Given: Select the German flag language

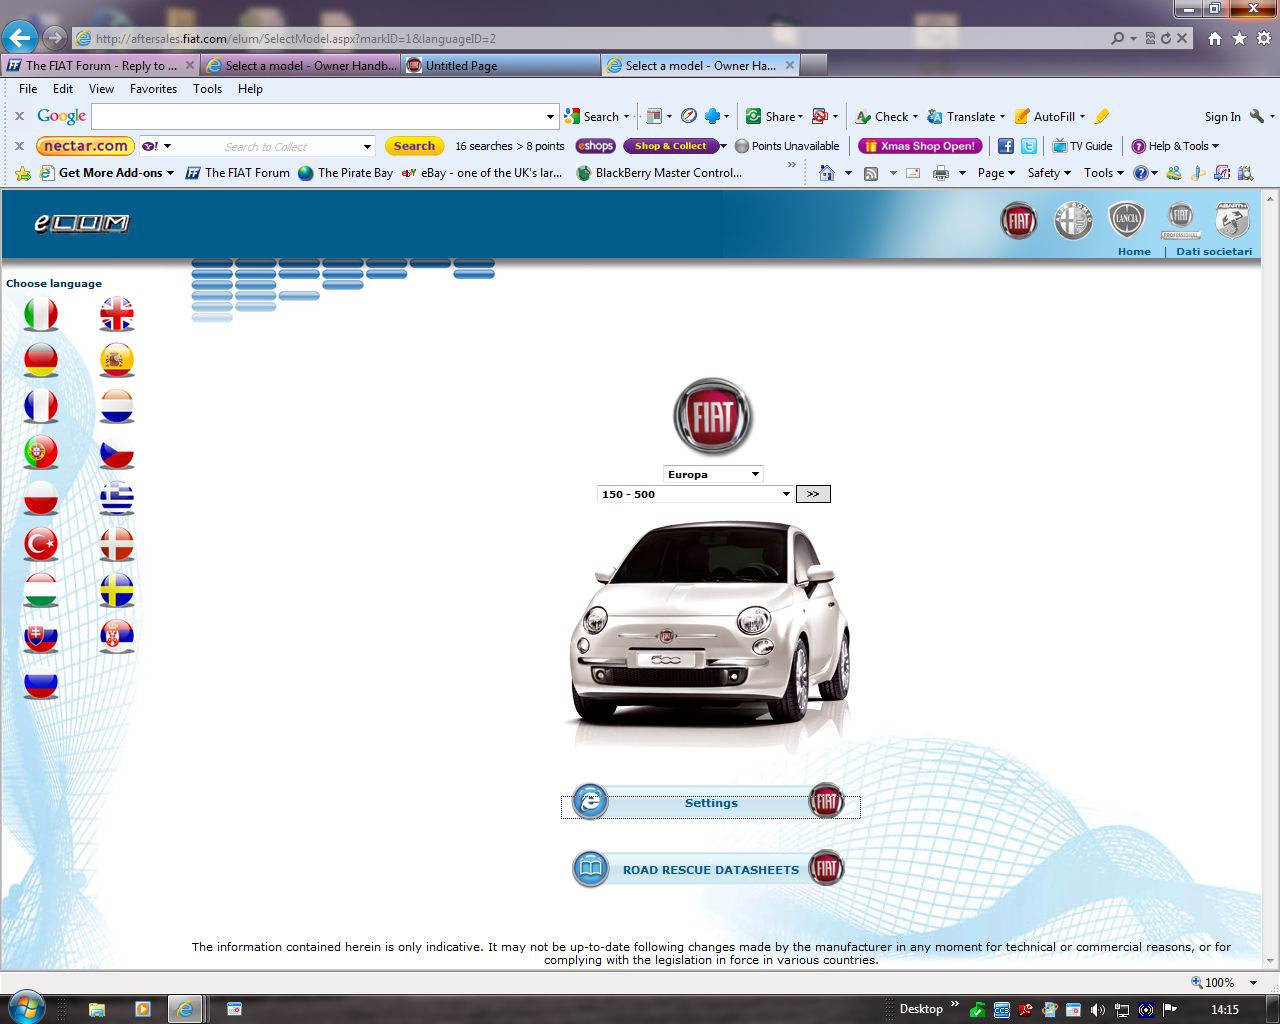Looking at the screenshot, I should pyautogui.click(x=41, y=360).
